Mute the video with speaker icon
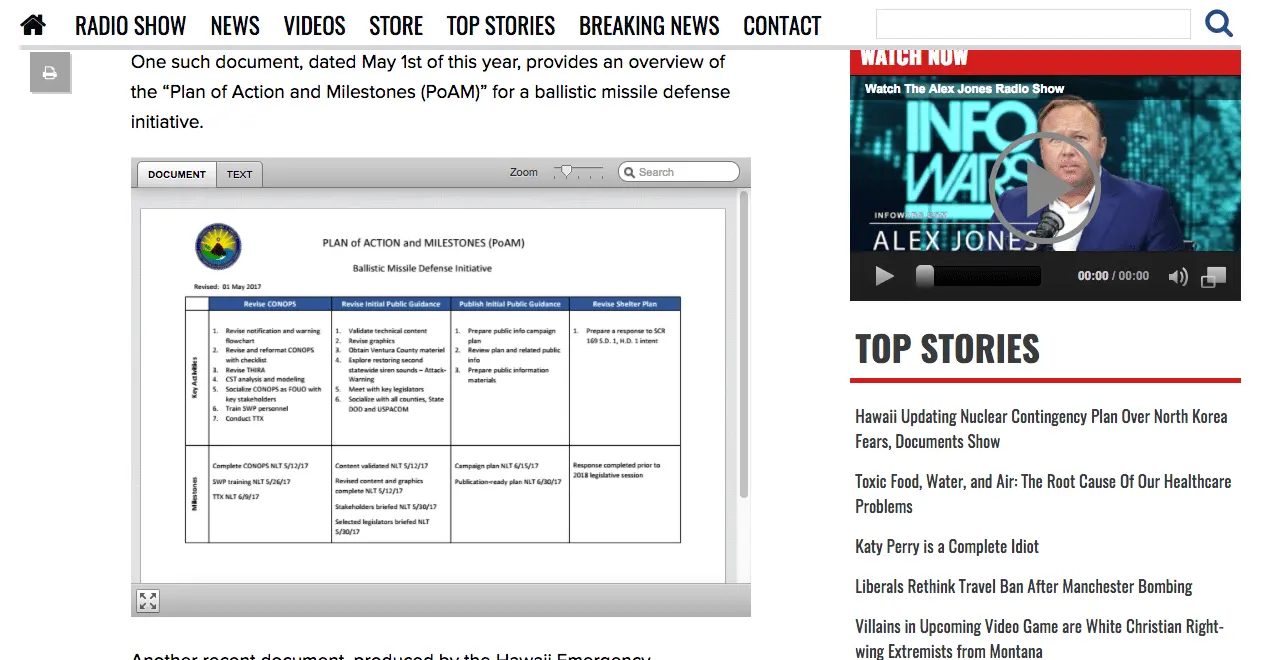This screenshot has height=660, width=1261. tap(1179, 277)
